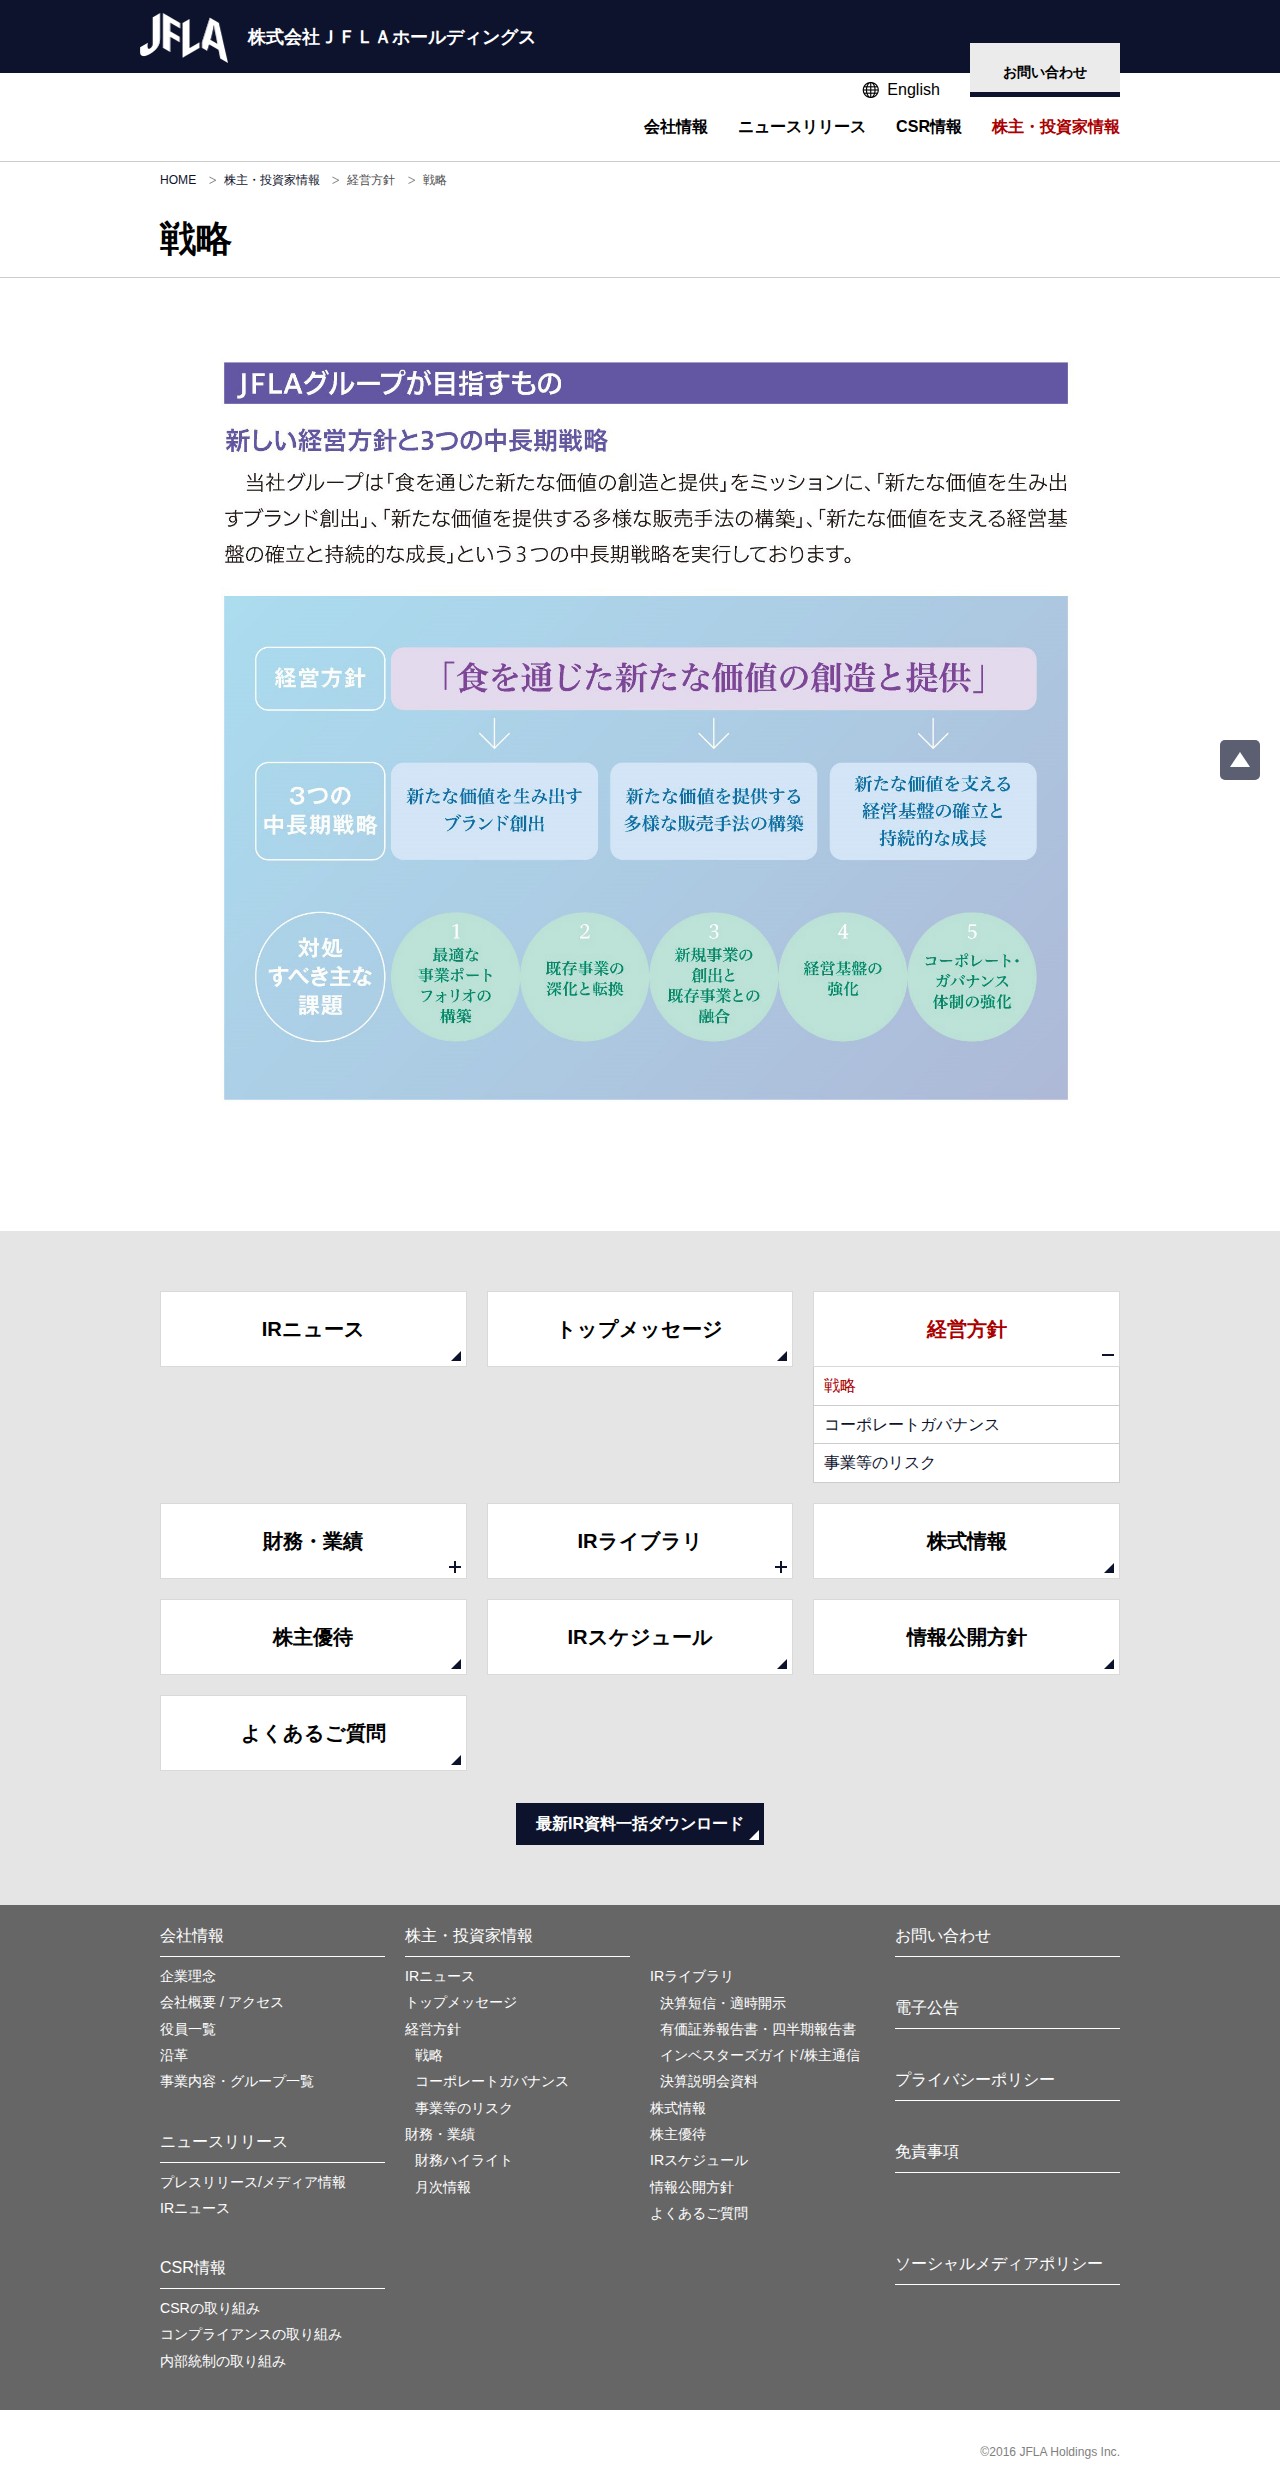Screen dimensions: 1280x2483
Task: Collapse the 経営方針 section
Action: click(x=966, y=1329)
